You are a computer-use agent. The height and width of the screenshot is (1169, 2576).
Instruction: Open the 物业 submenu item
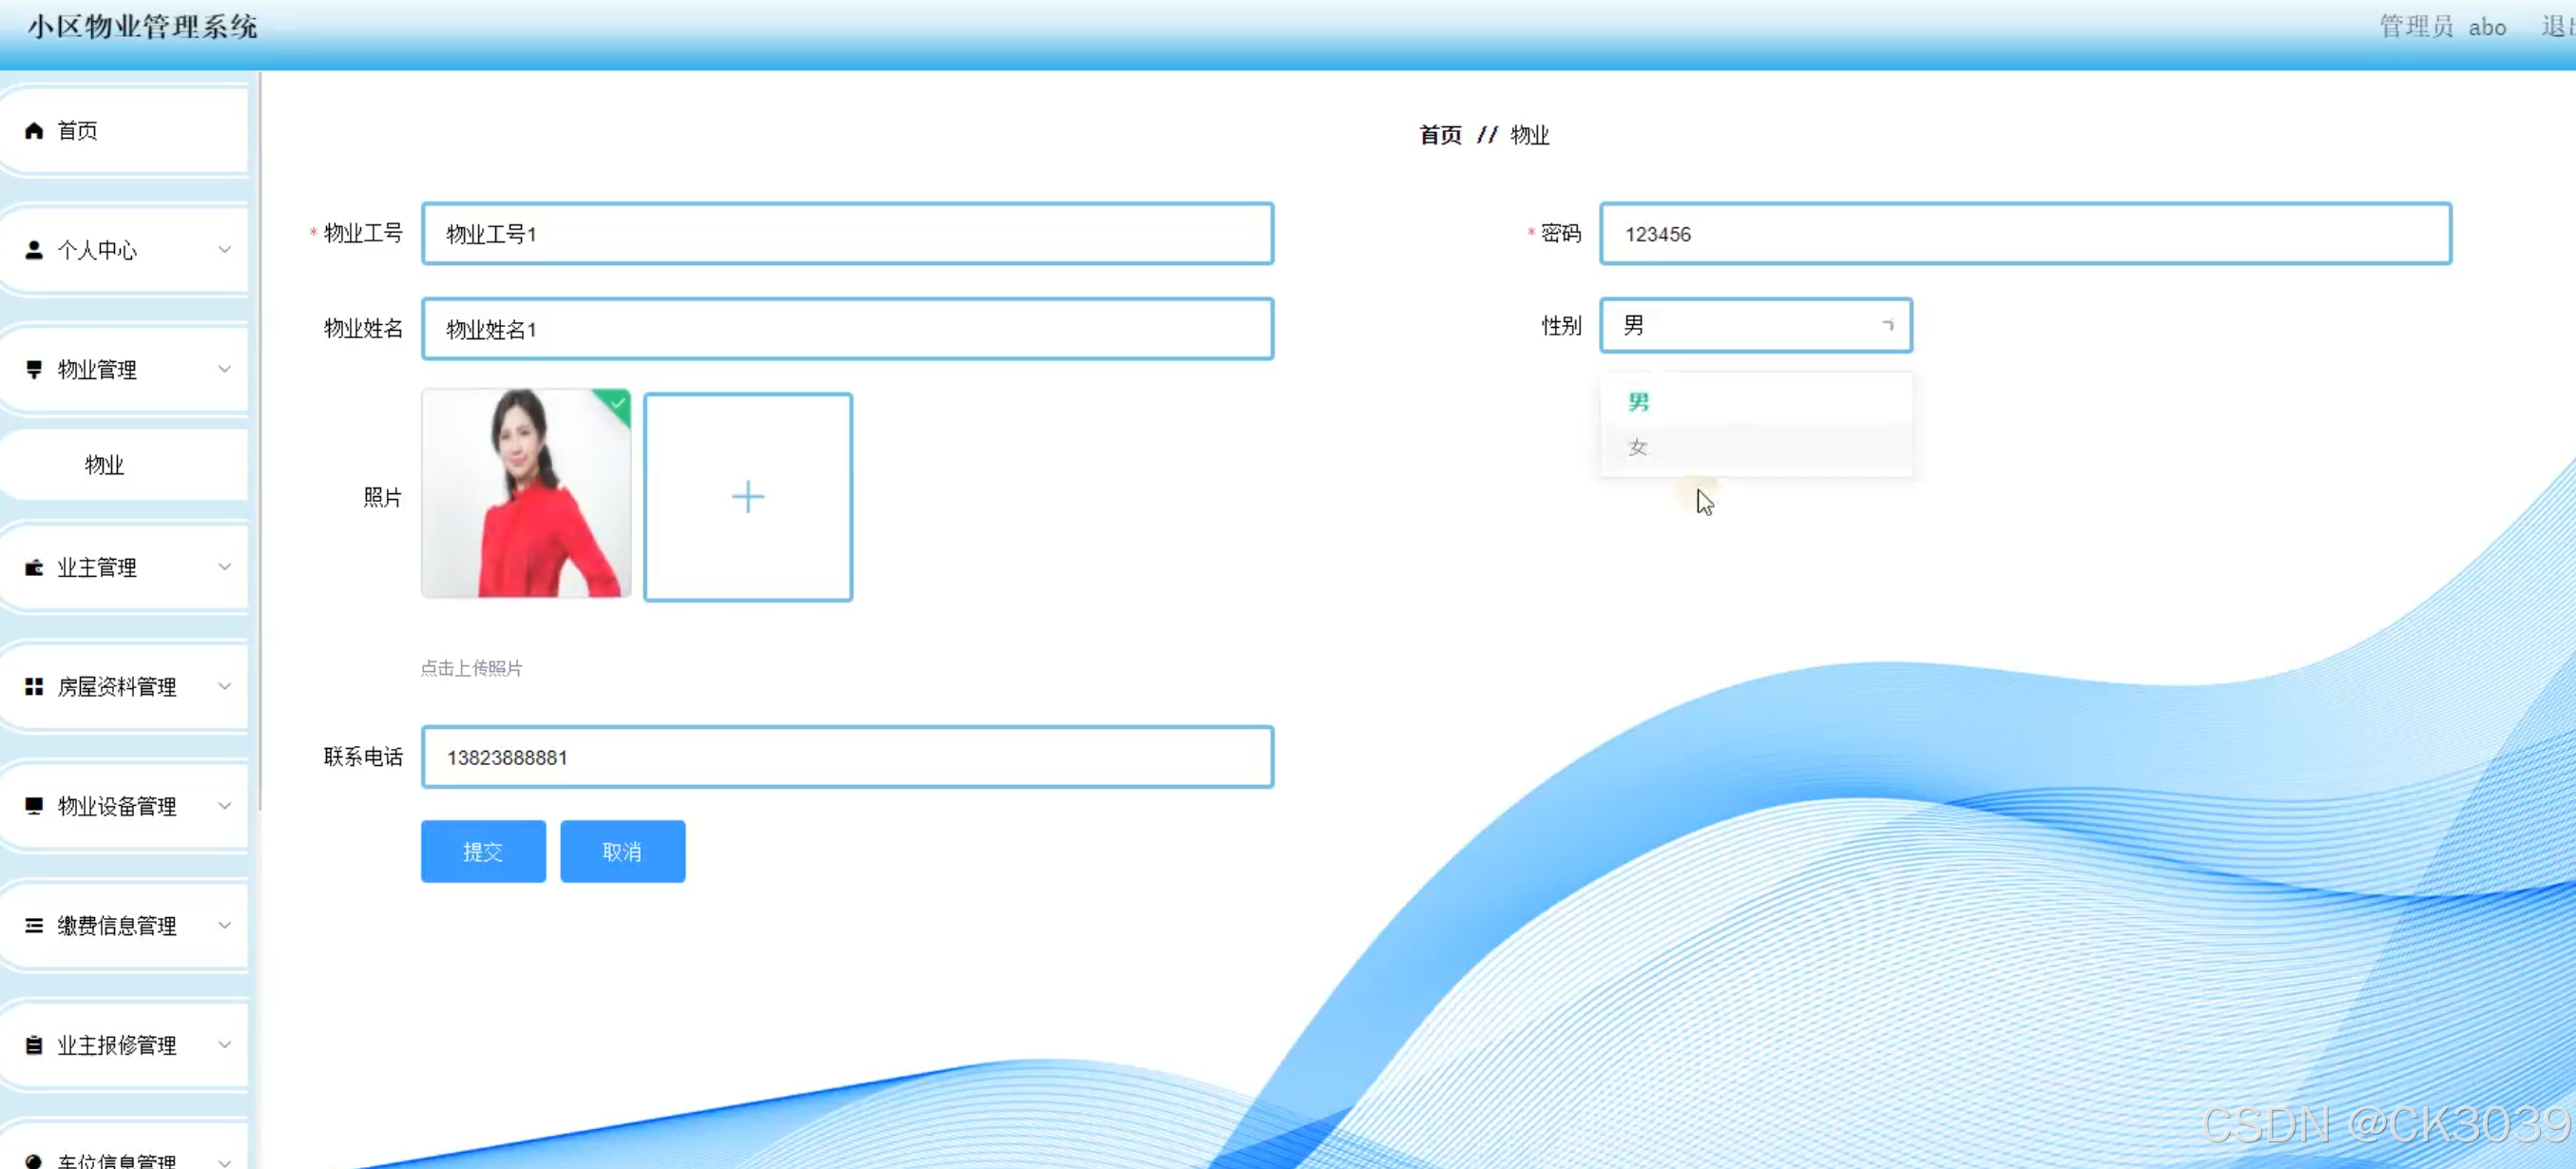104,465
